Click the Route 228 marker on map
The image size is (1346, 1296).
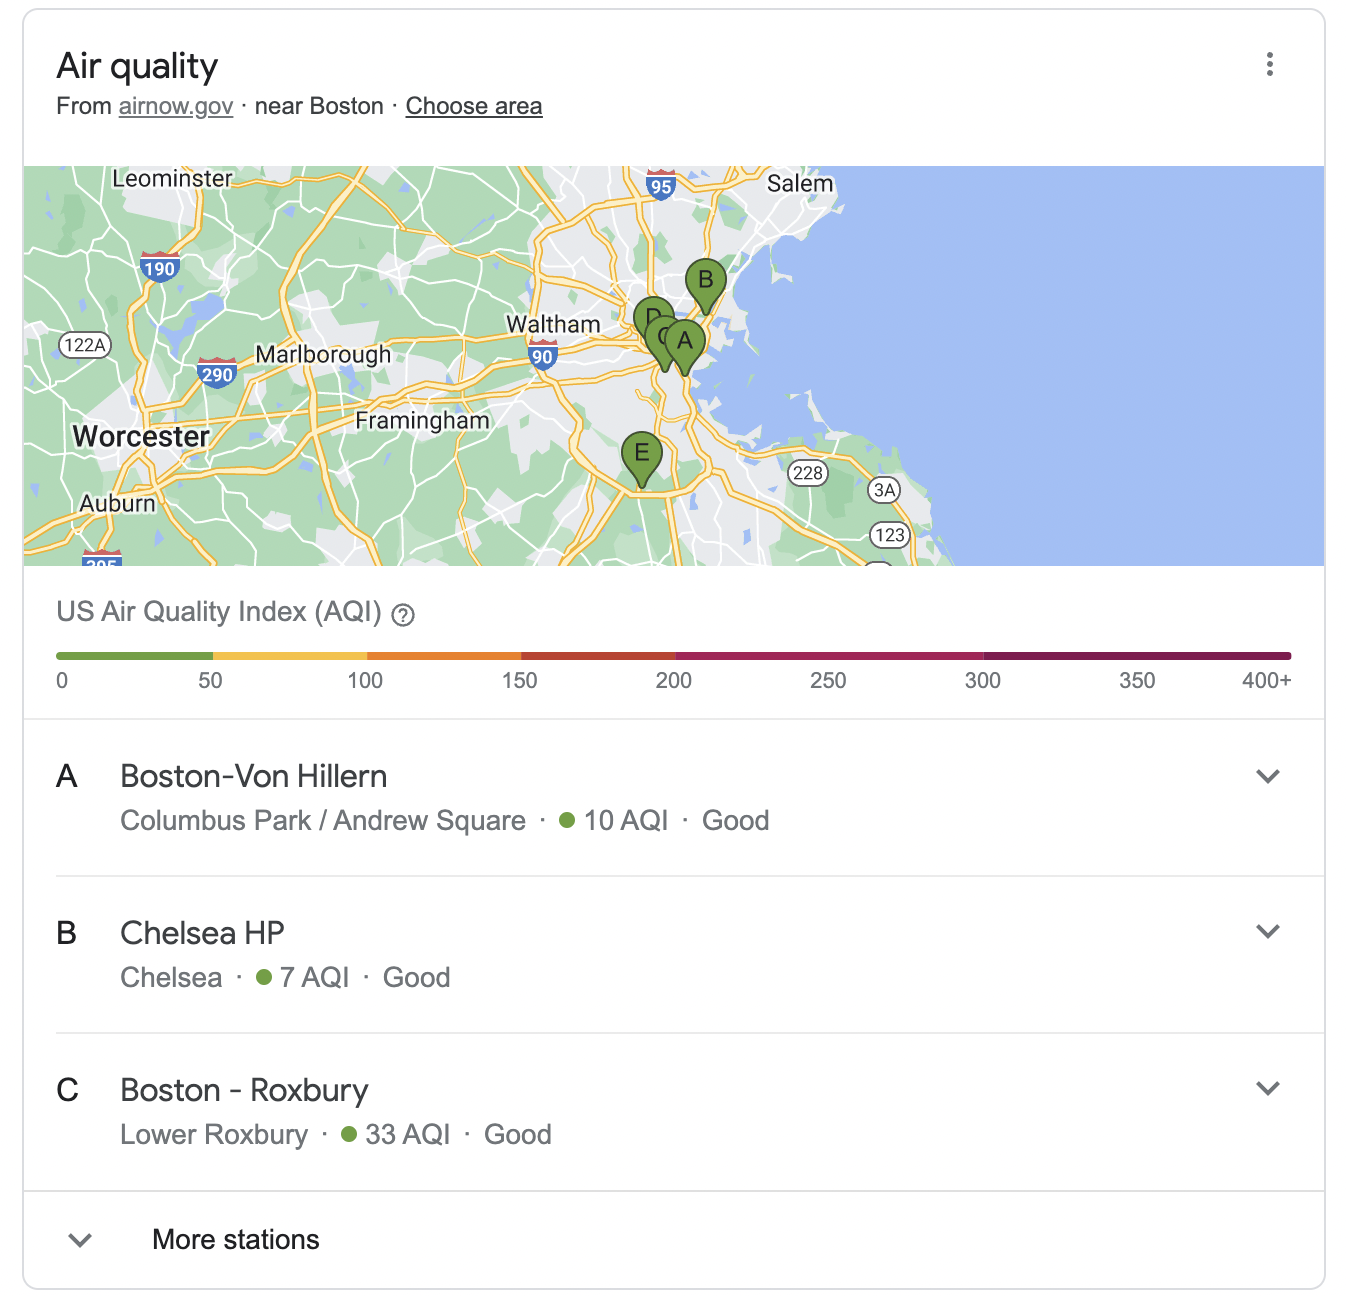point(808,473)
